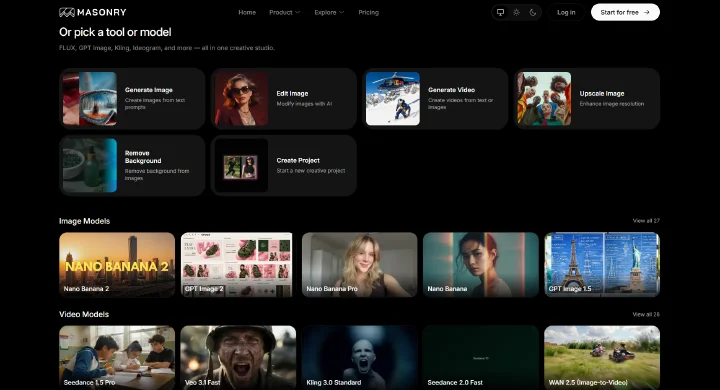
Task: Open the Generate Video tool card
Action: 435,98
